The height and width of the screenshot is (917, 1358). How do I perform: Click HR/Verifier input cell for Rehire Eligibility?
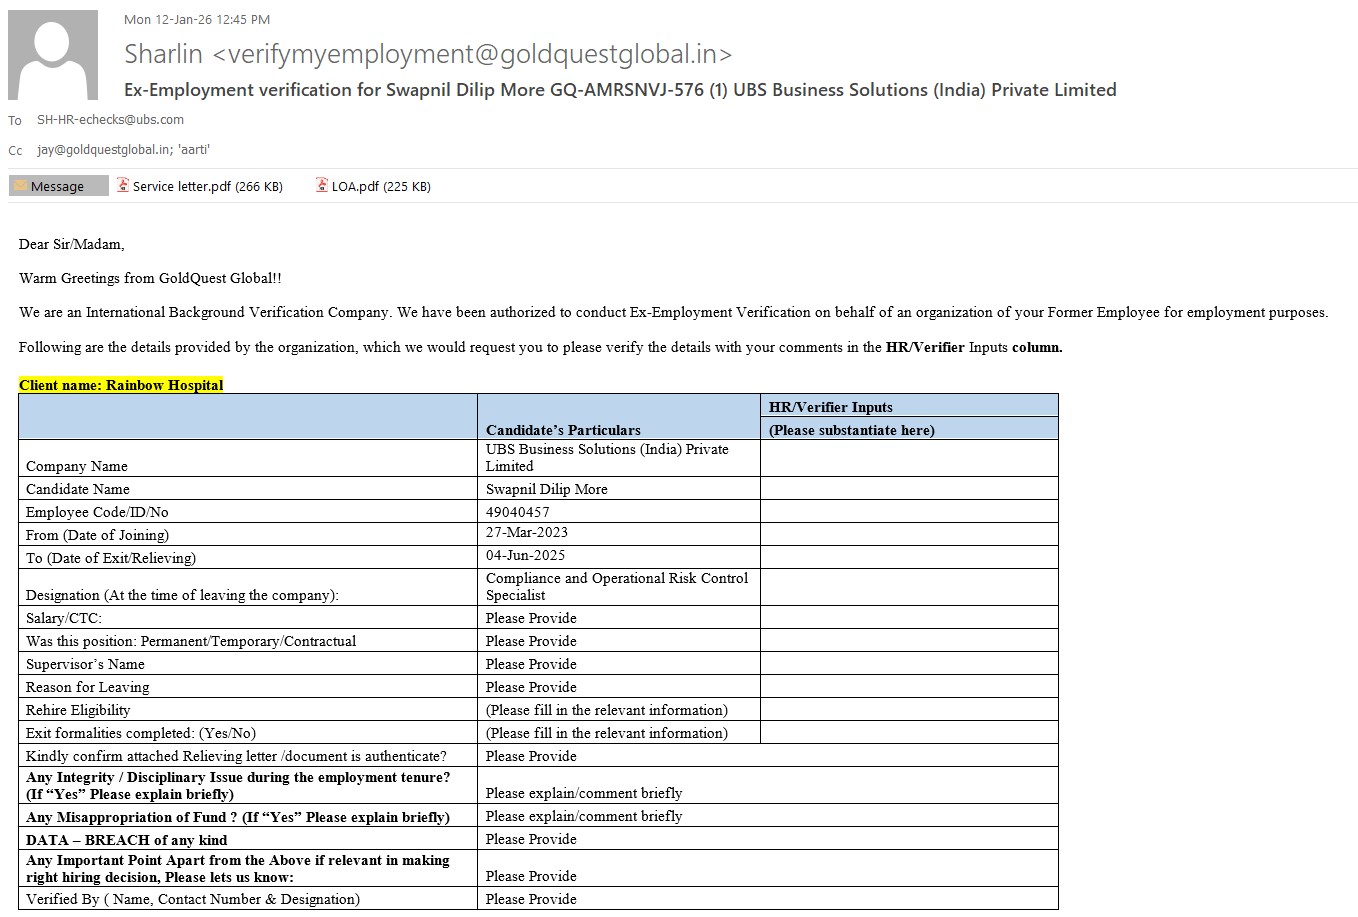[x=908, y=710]
